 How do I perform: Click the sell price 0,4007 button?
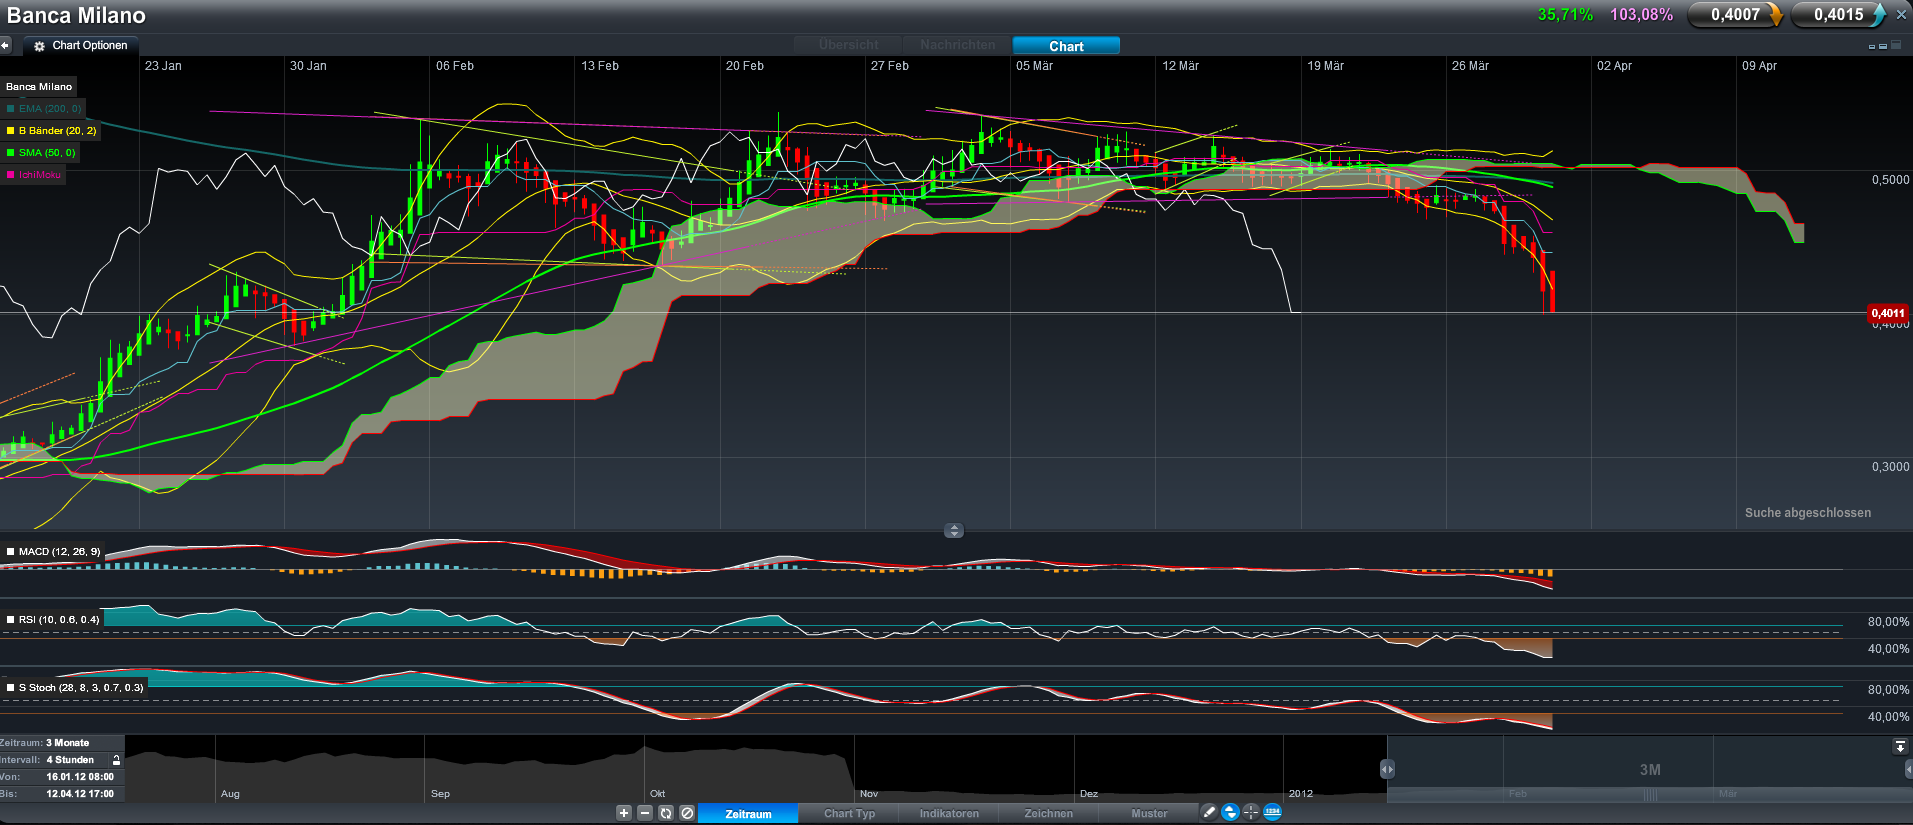point(1736,15)
